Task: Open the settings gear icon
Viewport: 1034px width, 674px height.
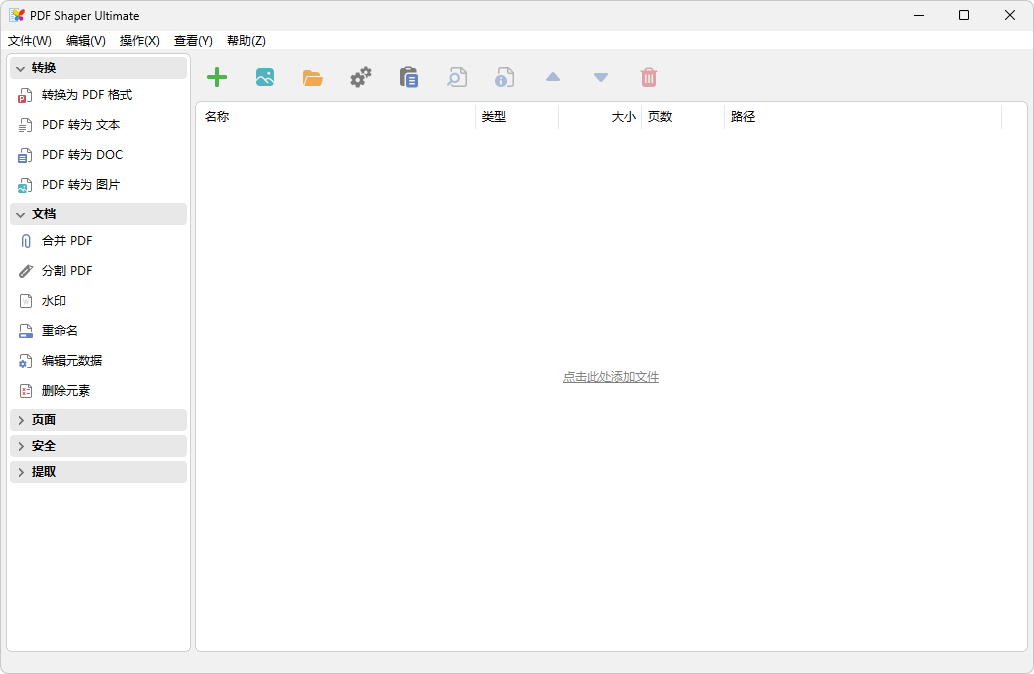Action: point(360,77)
